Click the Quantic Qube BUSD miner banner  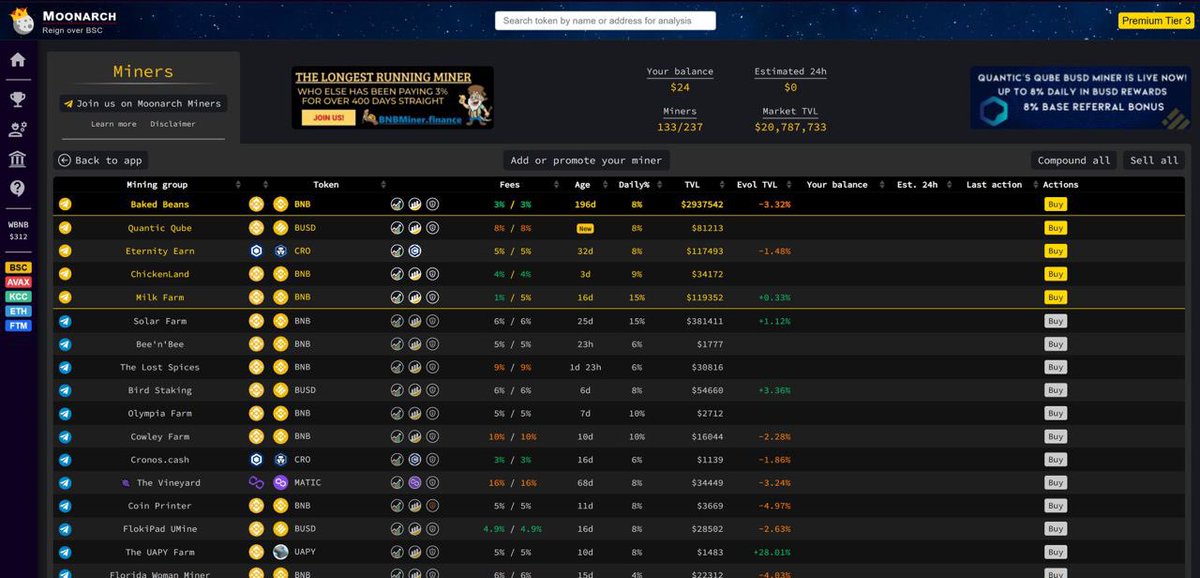tap(1080, 97)
